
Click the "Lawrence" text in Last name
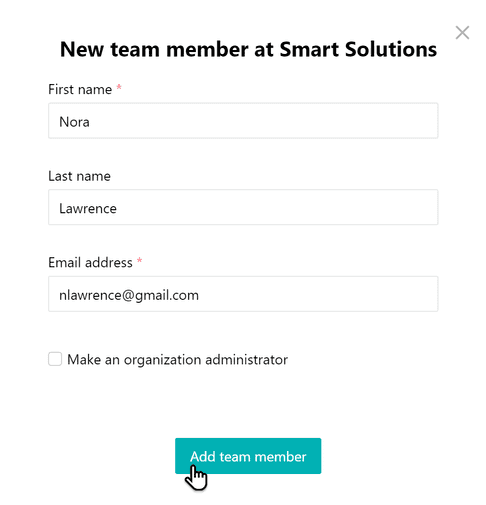88,209
